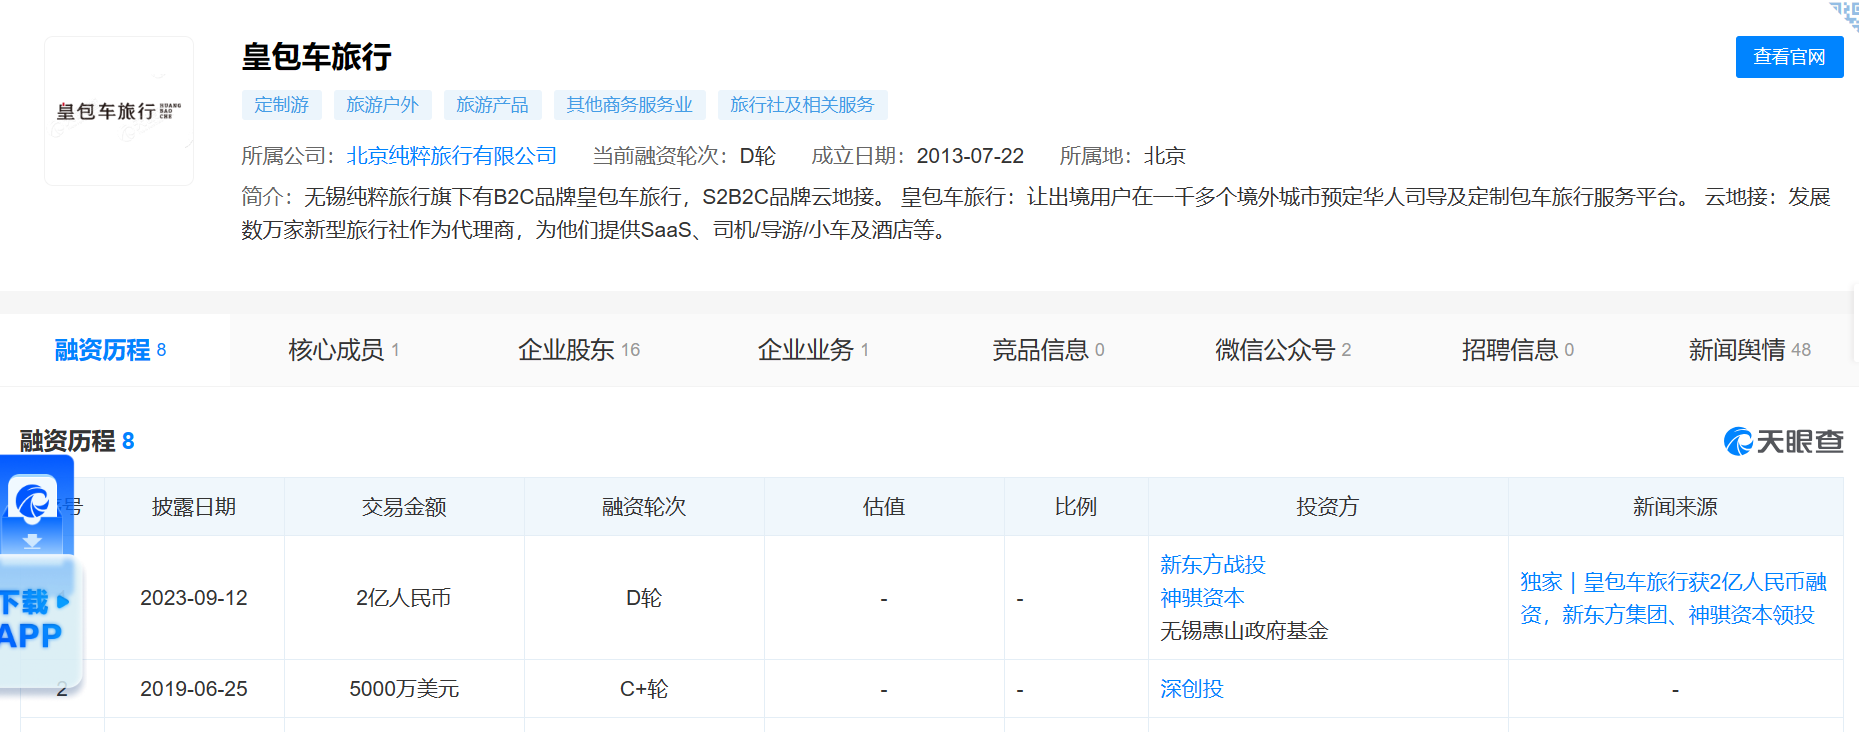Open investor link 神骐资本
1859x732 pixels.
(1202, 598)
